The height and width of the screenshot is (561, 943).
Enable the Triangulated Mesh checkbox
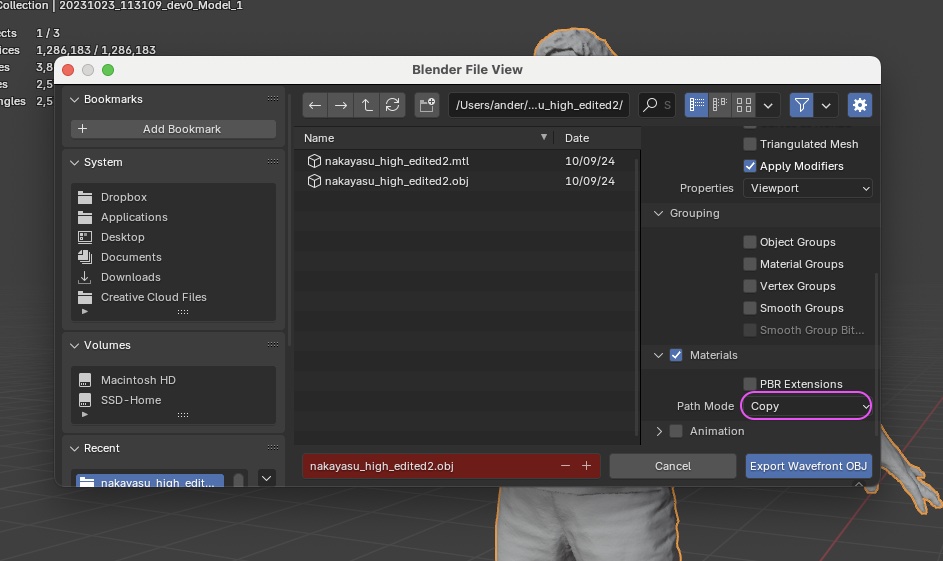(x=749, y=144)
